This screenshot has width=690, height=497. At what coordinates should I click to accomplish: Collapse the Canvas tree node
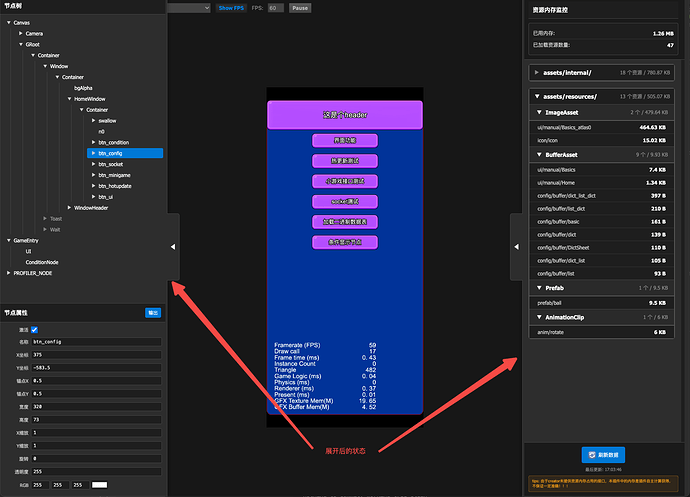click(9, 22)
